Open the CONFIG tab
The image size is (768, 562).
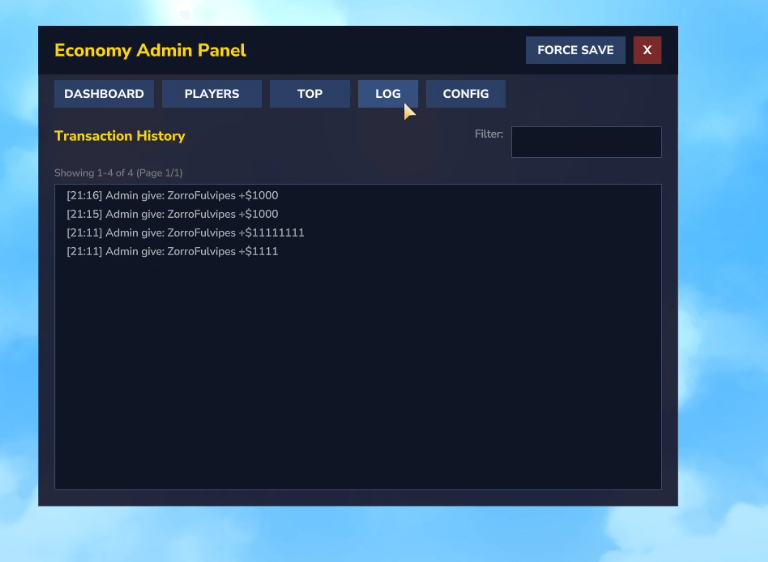tap(466, 94)
